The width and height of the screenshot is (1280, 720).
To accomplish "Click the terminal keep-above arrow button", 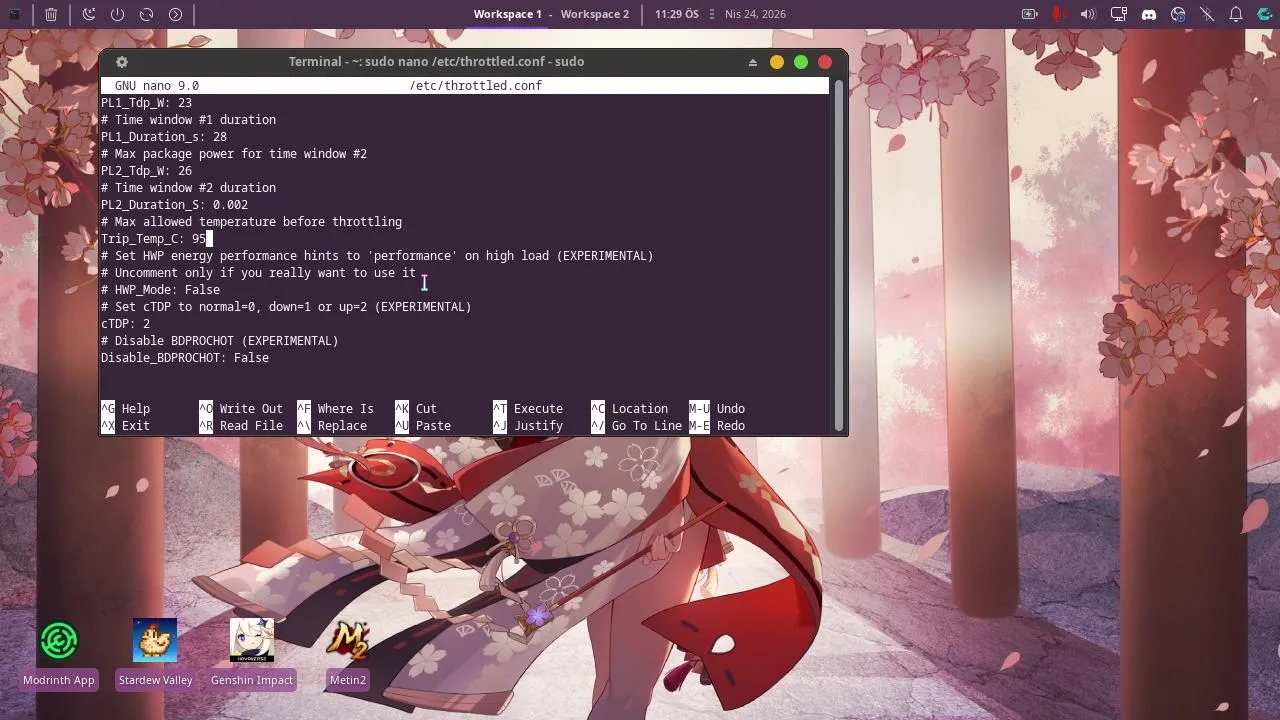I will pos(753,62).
